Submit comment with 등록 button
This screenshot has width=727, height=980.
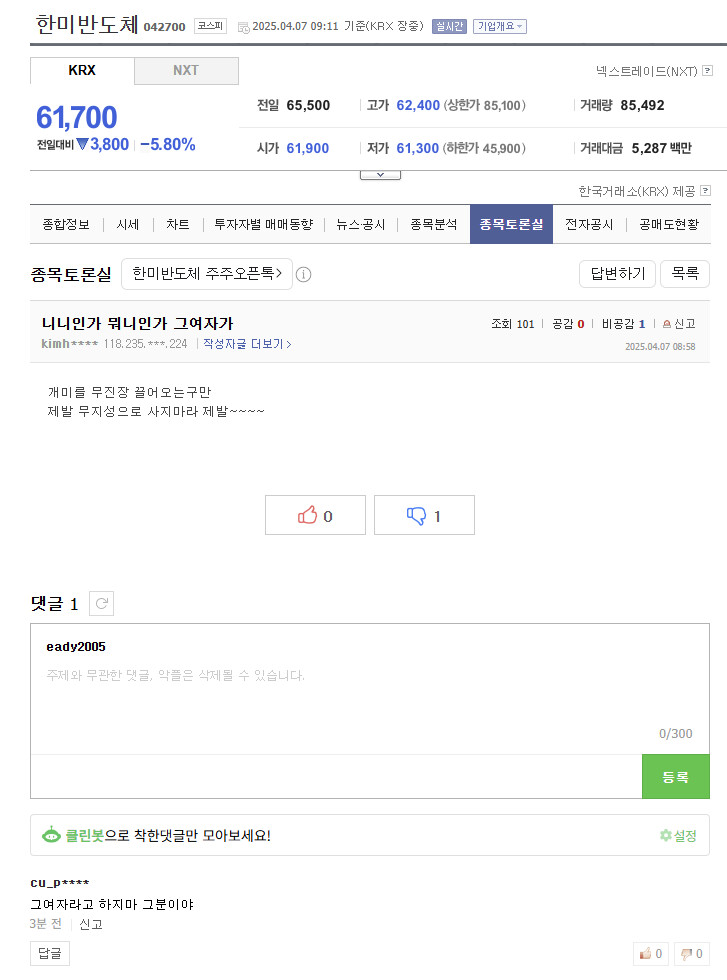(676, 777)
